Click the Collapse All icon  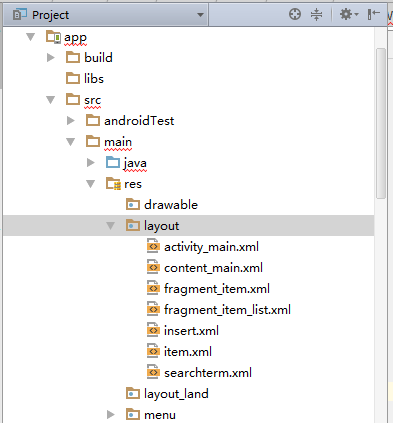point(316,14)
